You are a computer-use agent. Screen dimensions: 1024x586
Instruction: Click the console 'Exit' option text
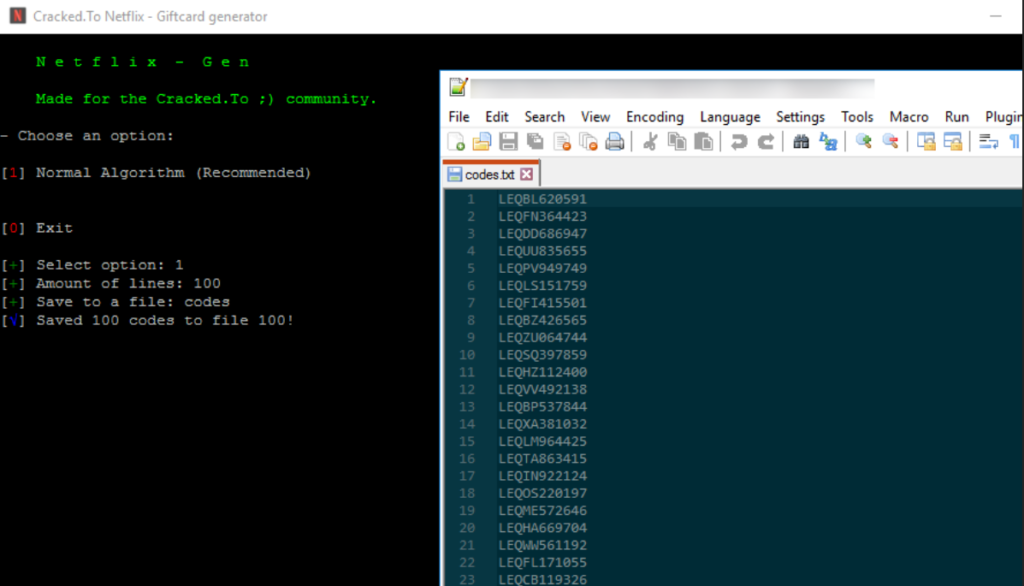tap(54, 228)
